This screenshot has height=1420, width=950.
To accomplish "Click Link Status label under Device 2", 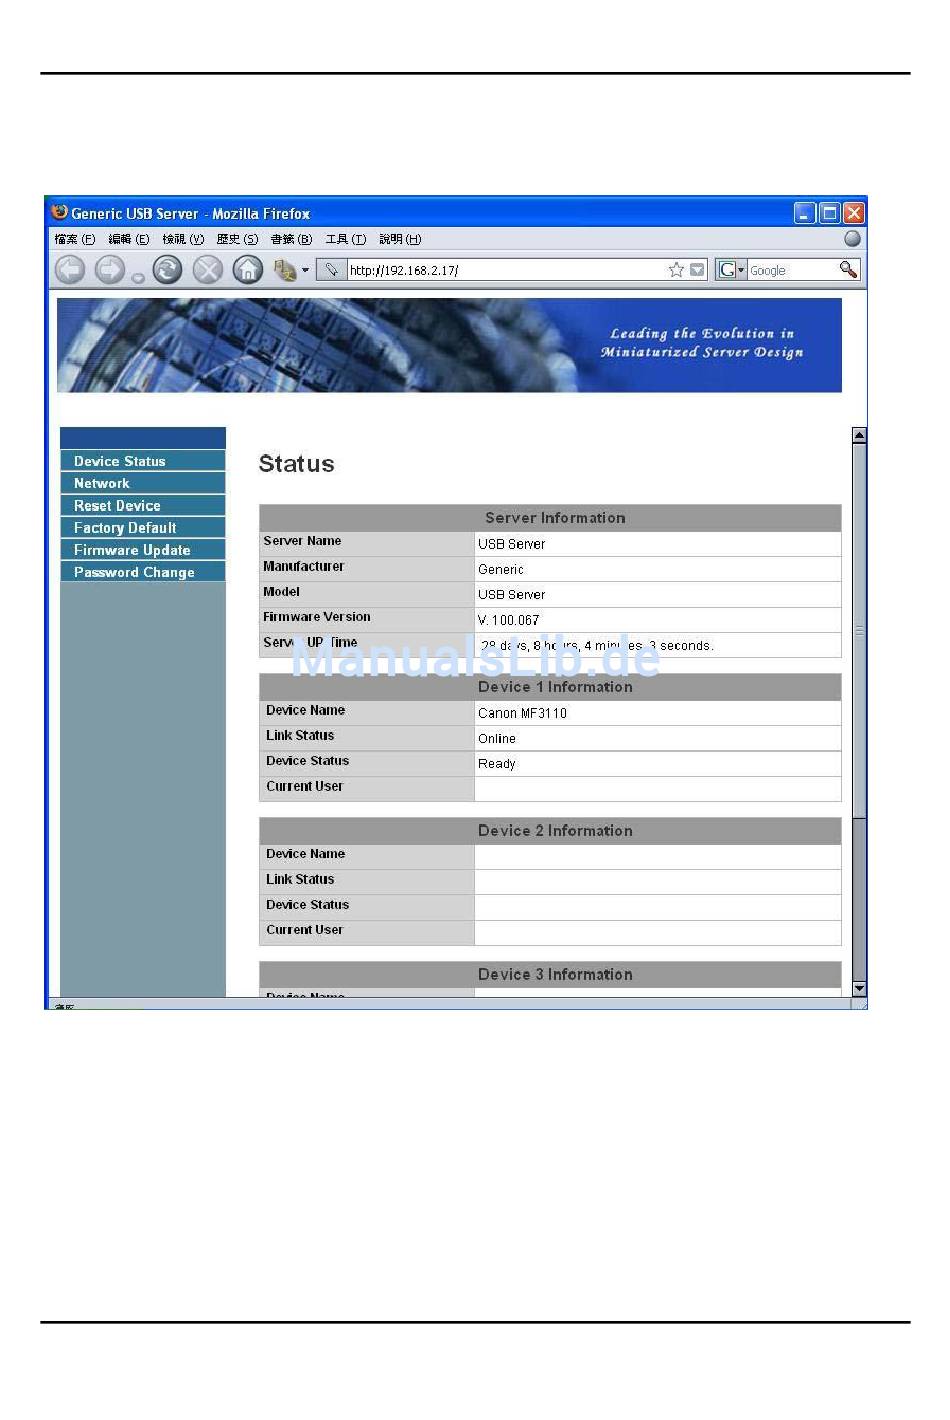I will pos(300,879).
